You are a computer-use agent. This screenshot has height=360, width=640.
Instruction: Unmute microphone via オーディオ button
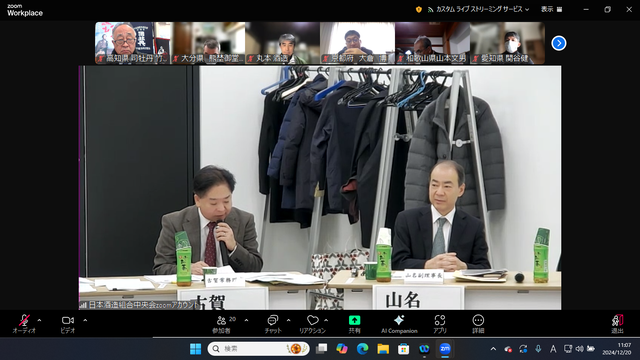click(24, 324)
